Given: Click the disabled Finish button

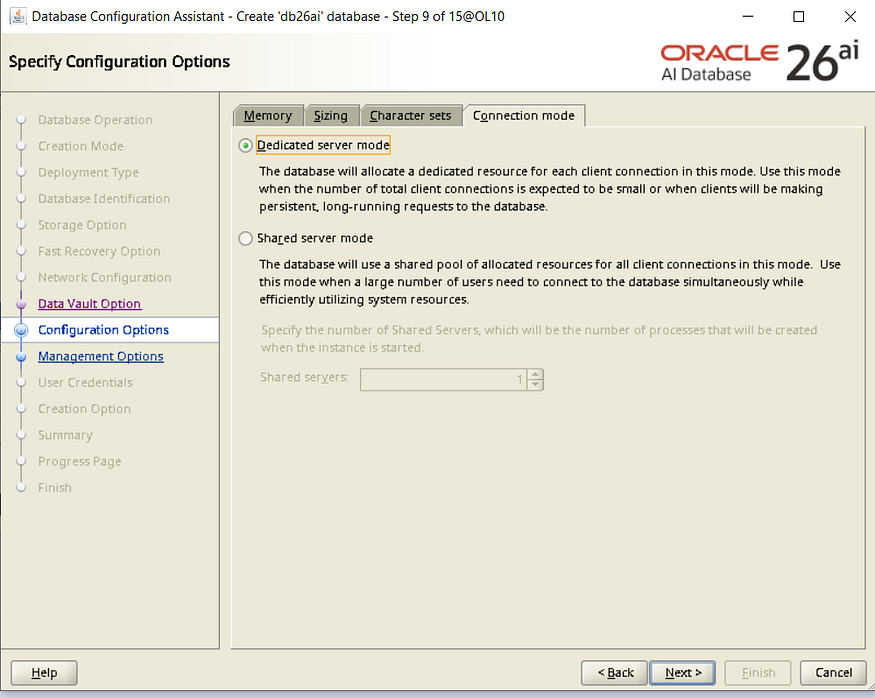Looking at the screenshot, I should click(758, 673).
